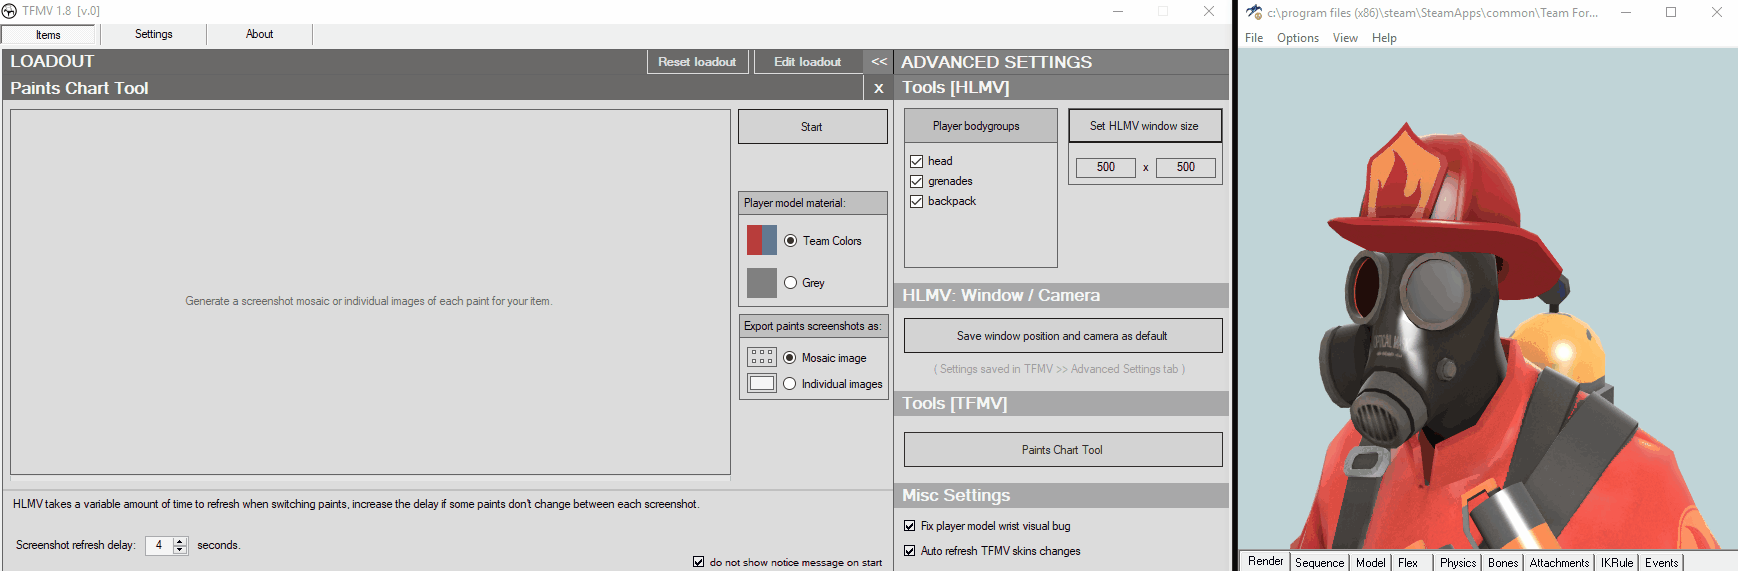Click the HLMV window width field
The image size is (1738, 571).
pyautogui.click(x=1106, y=167)
